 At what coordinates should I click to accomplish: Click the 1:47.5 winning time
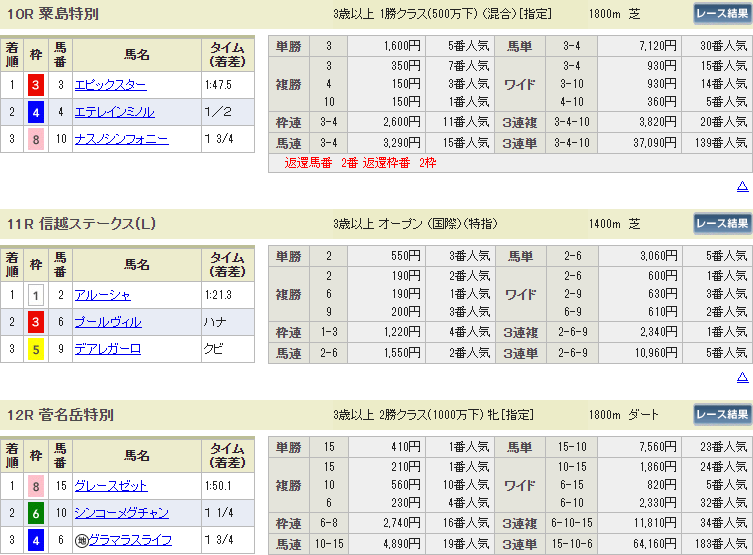(218, 85)
